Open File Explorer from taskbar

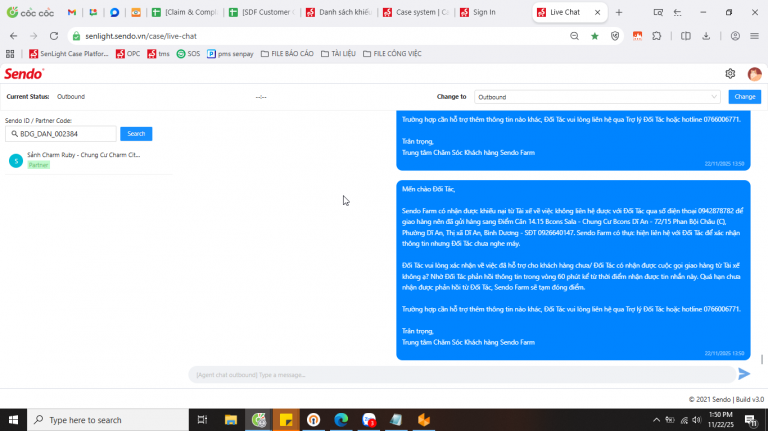pos(231,420)
